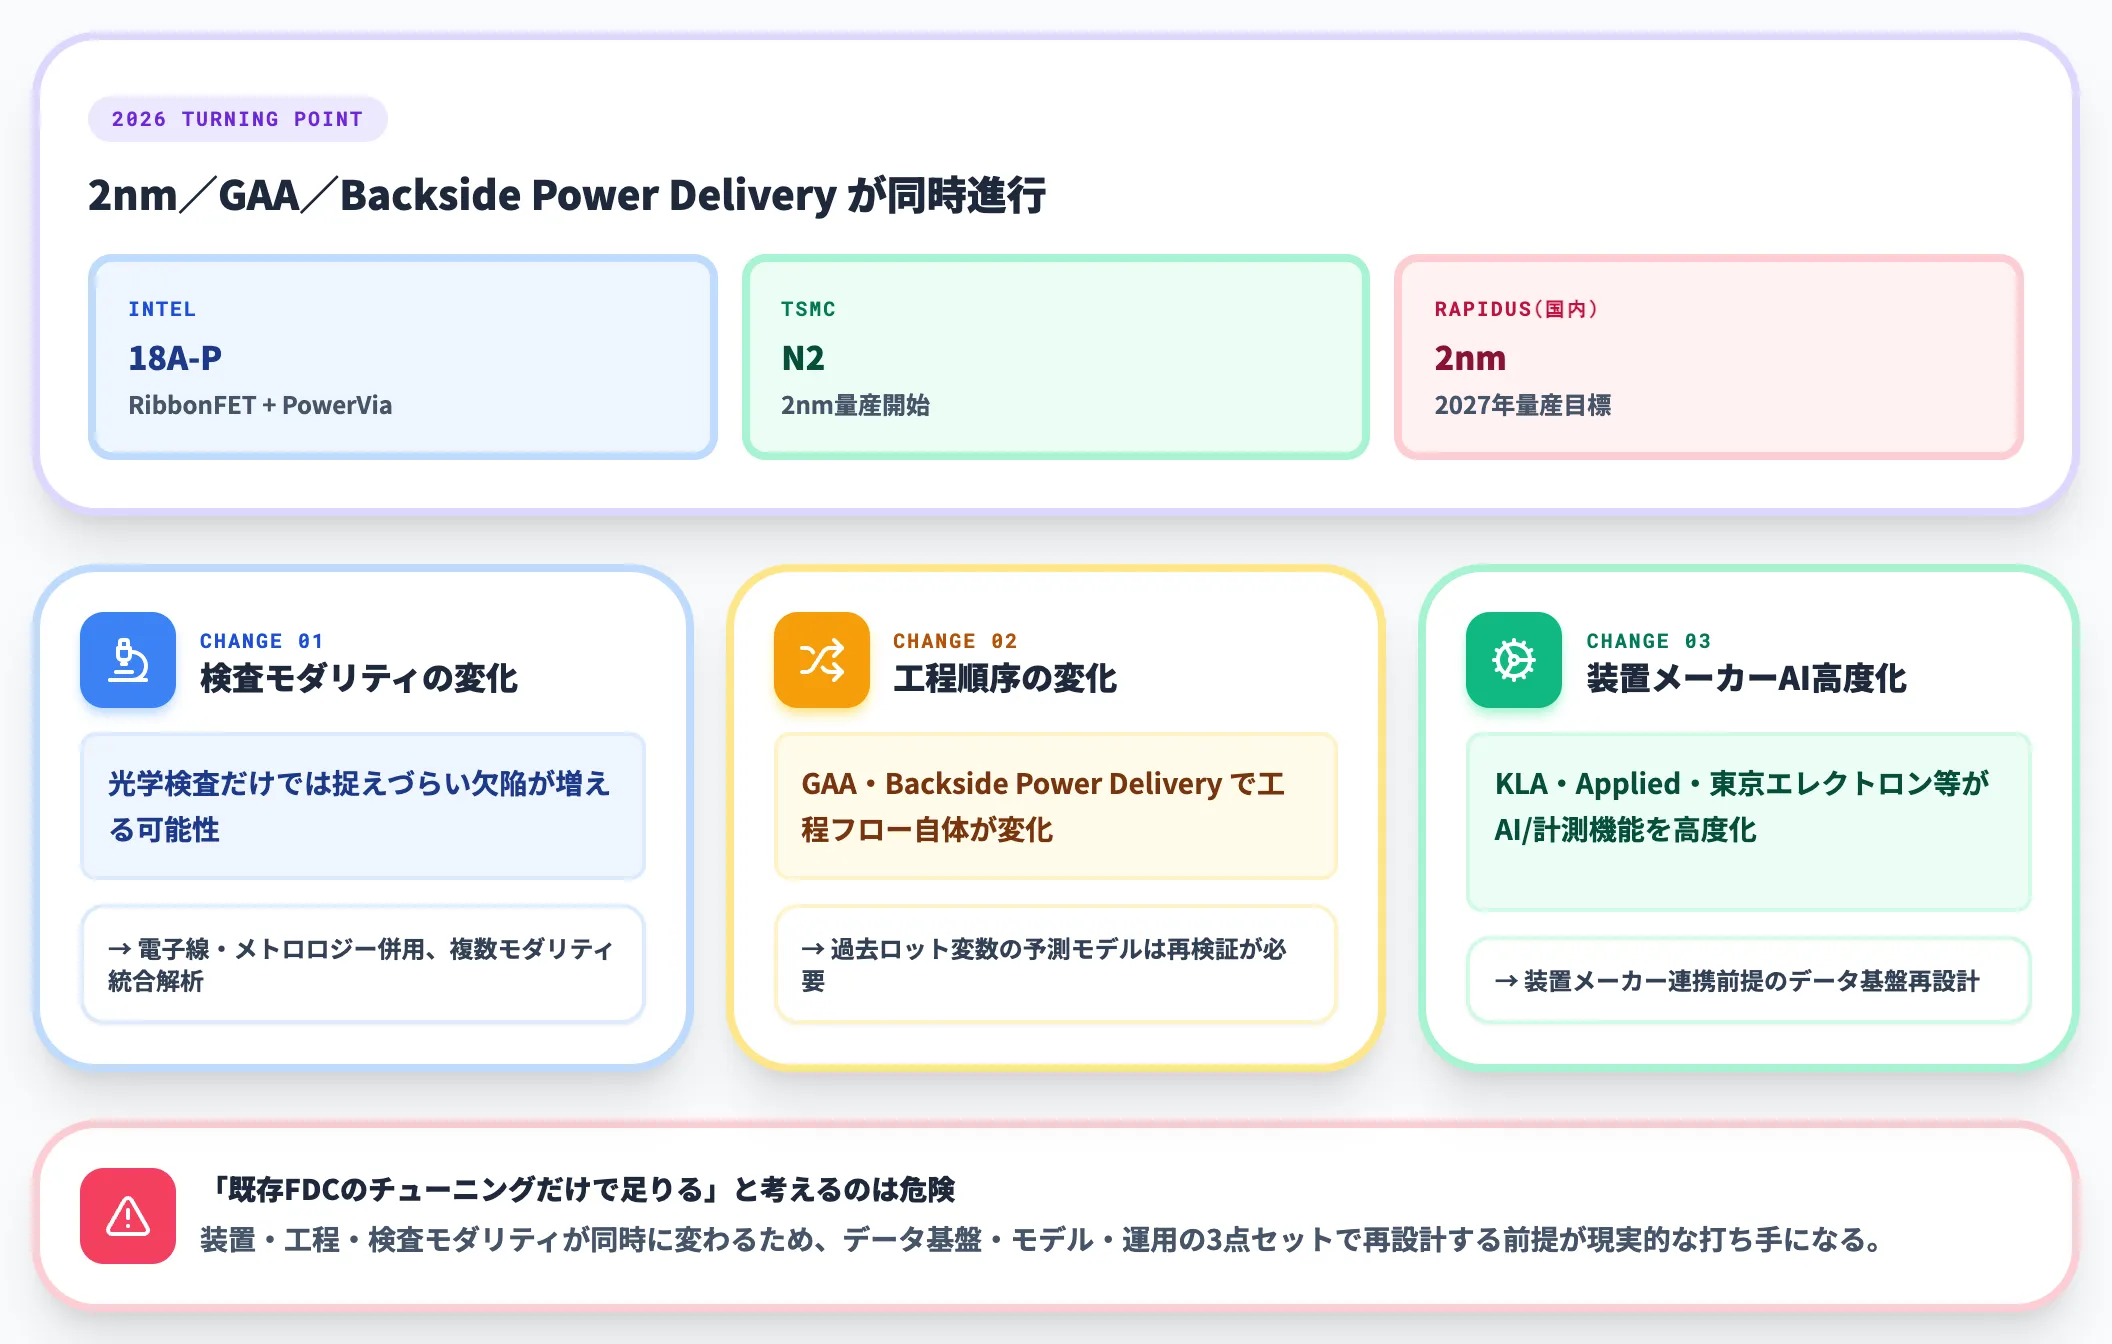Click the N2 heading
The width and height of the screenshot is (2112, 1344).
(803, 358)
